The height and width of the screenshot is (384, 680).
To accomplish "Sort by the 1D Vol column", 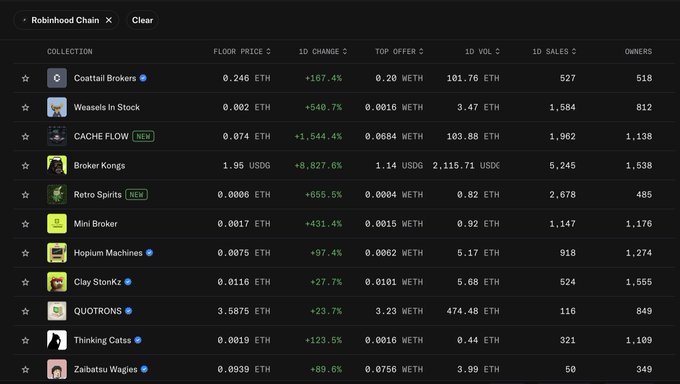I will (x=482, y=51).
